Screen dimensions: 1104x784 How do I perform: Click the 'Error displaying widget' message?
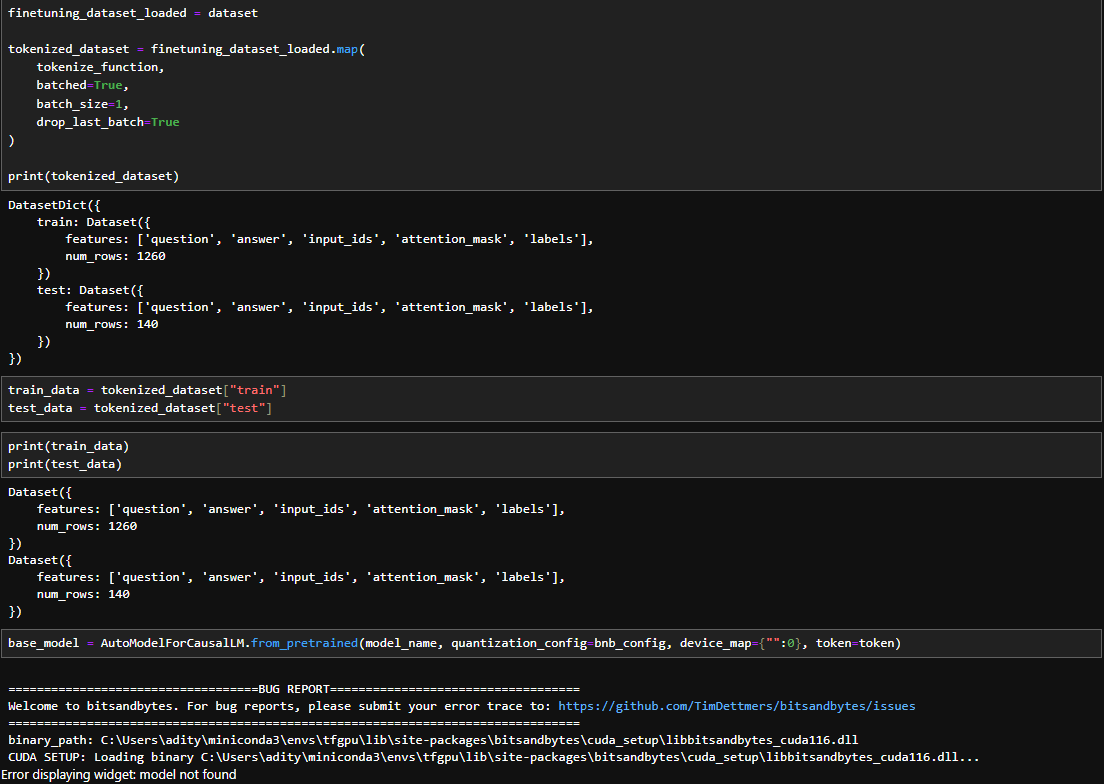pos(119,775)
